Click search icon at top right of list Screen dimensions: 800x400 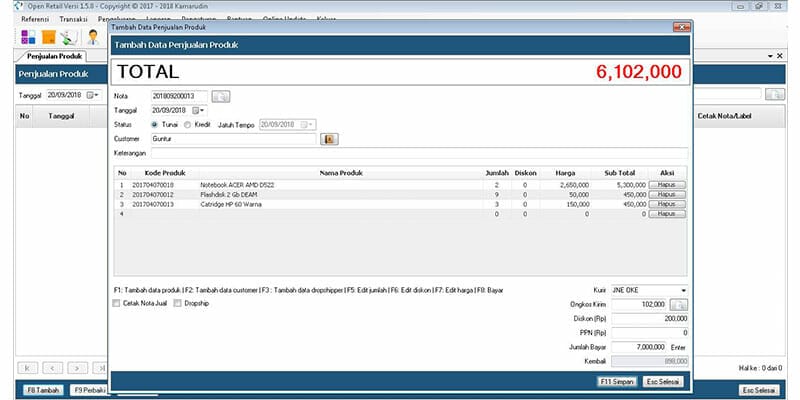click(775, 95)
